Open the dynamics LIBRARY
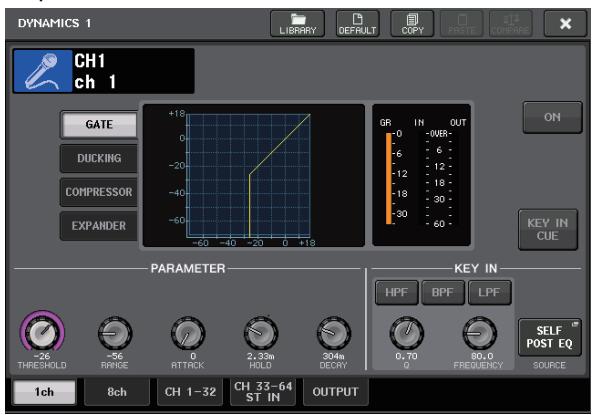Image resolution: width=593 pixels, height=415 pixels. click(x=298, y=24)
